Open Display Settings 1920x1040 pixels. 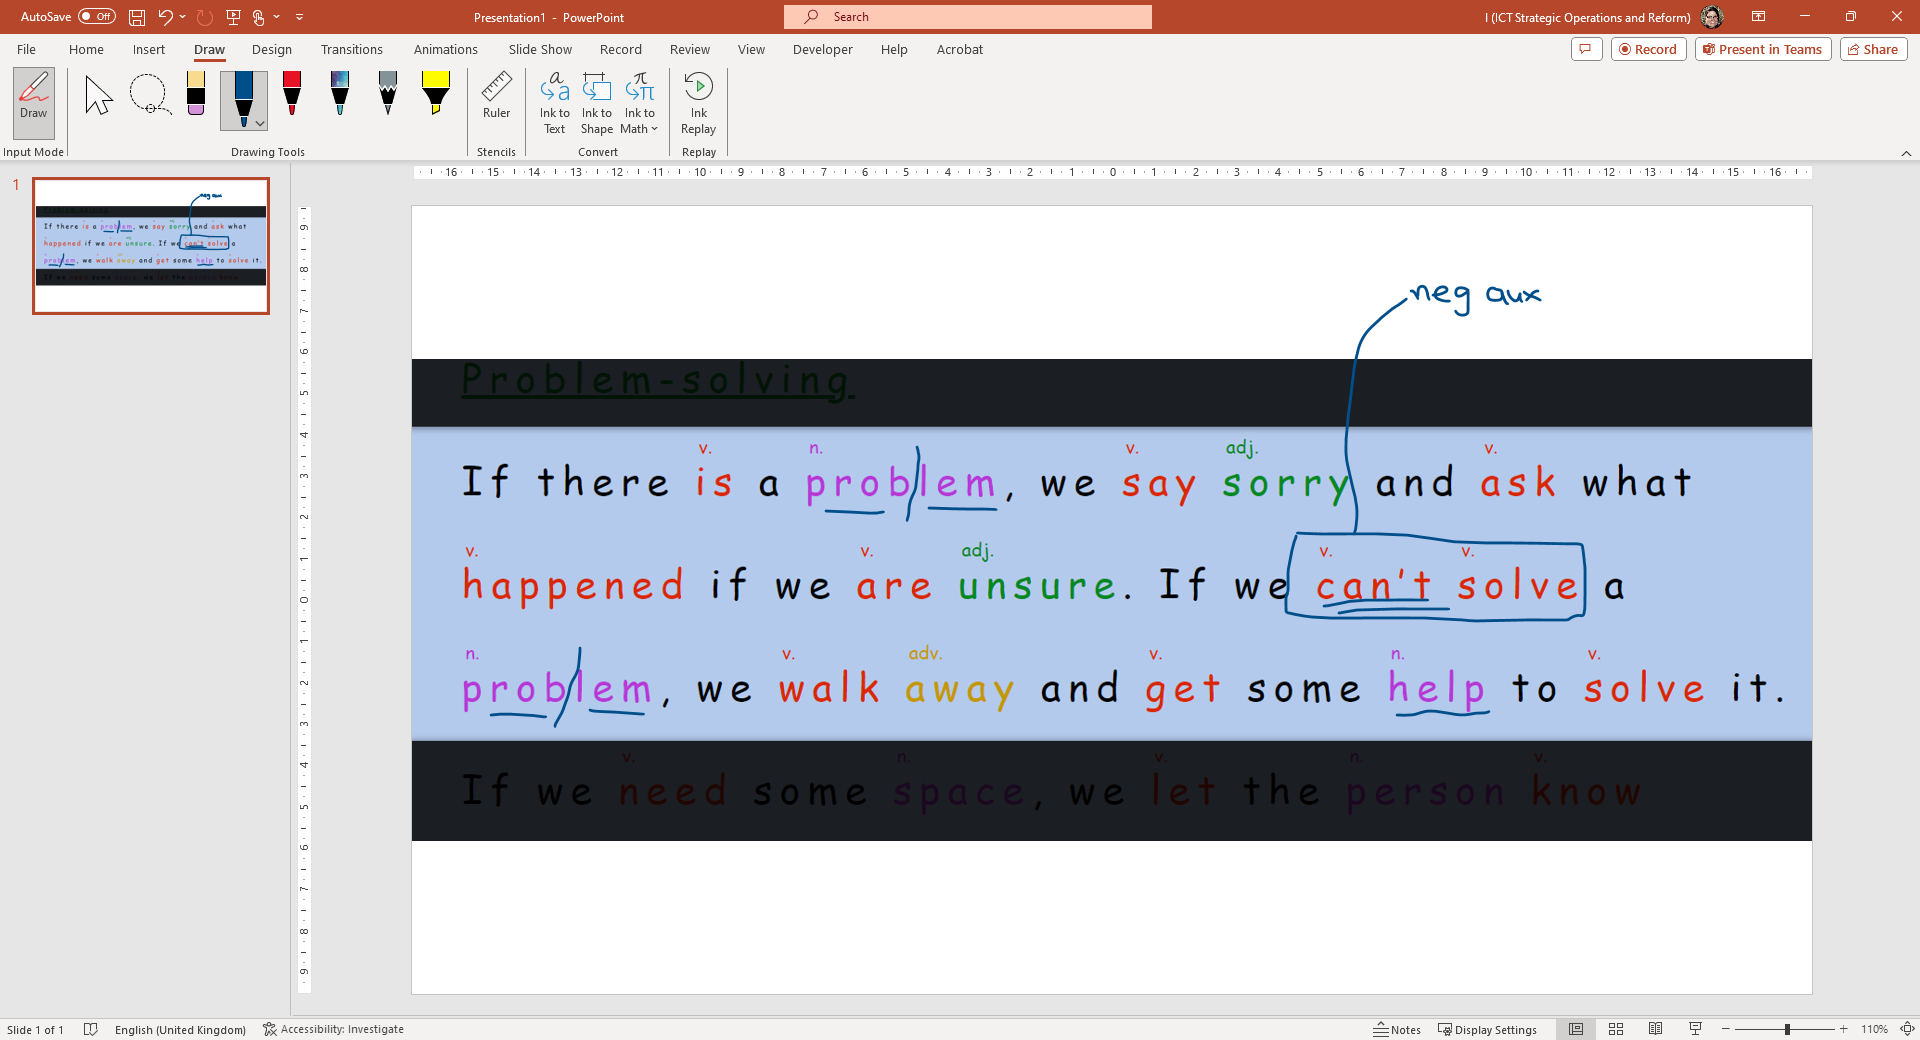(x=1487, y=1029)
